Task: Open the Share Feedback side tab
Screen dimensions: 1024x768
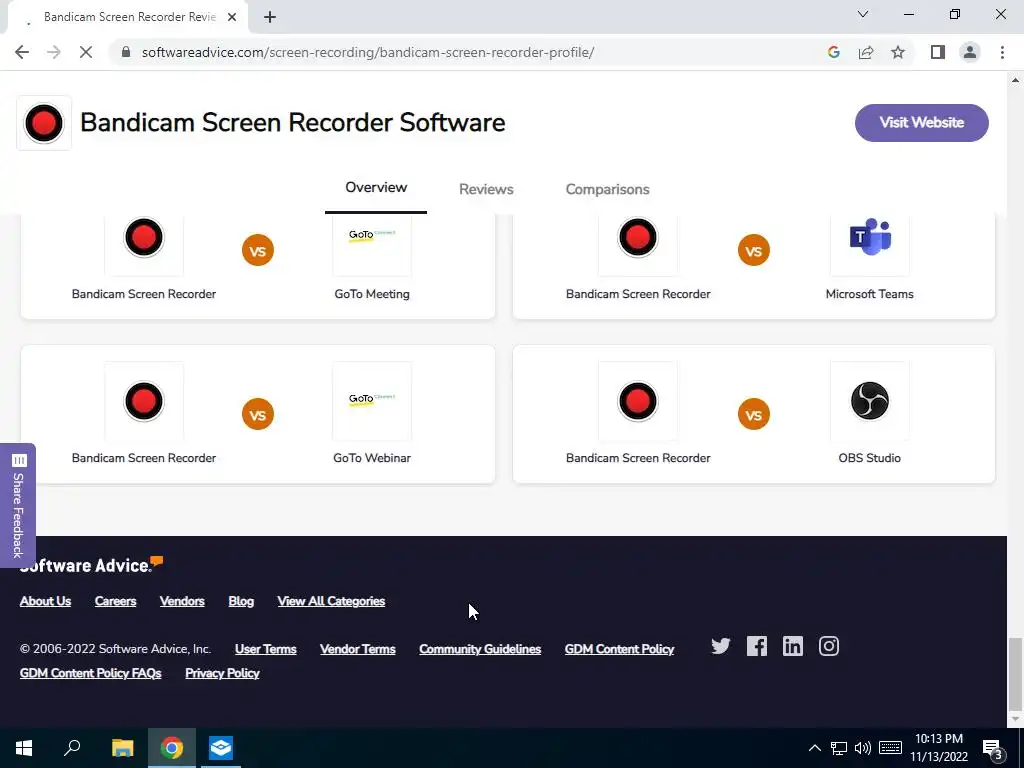Action: tap(18, 505)
